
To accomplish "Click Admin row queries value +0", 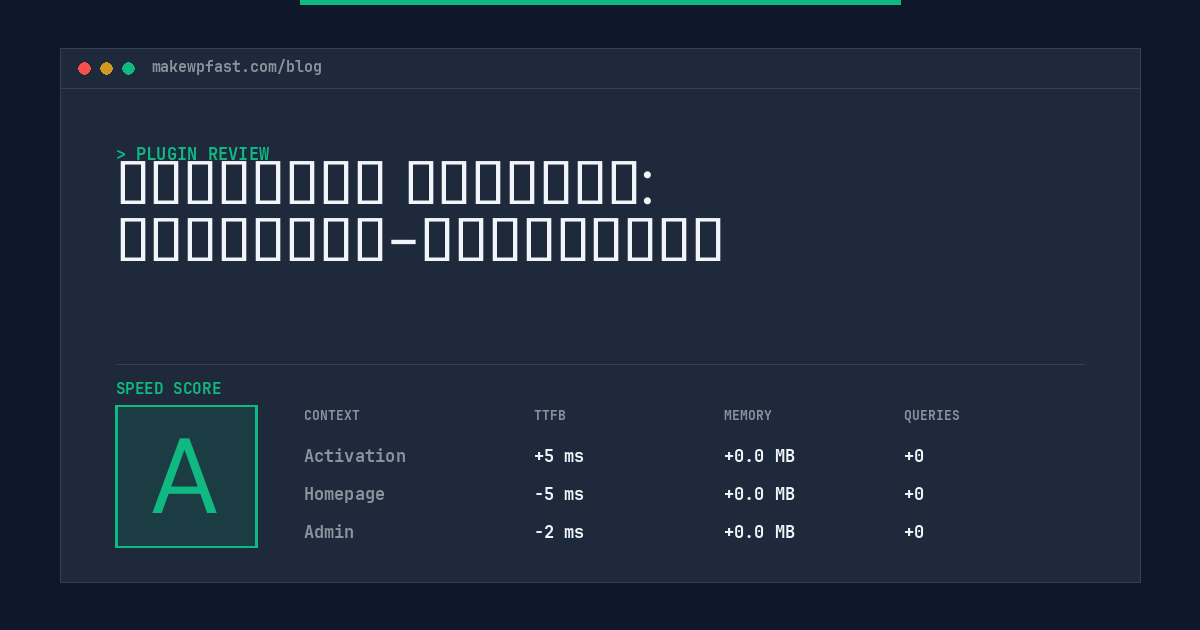I will [914, 532].
